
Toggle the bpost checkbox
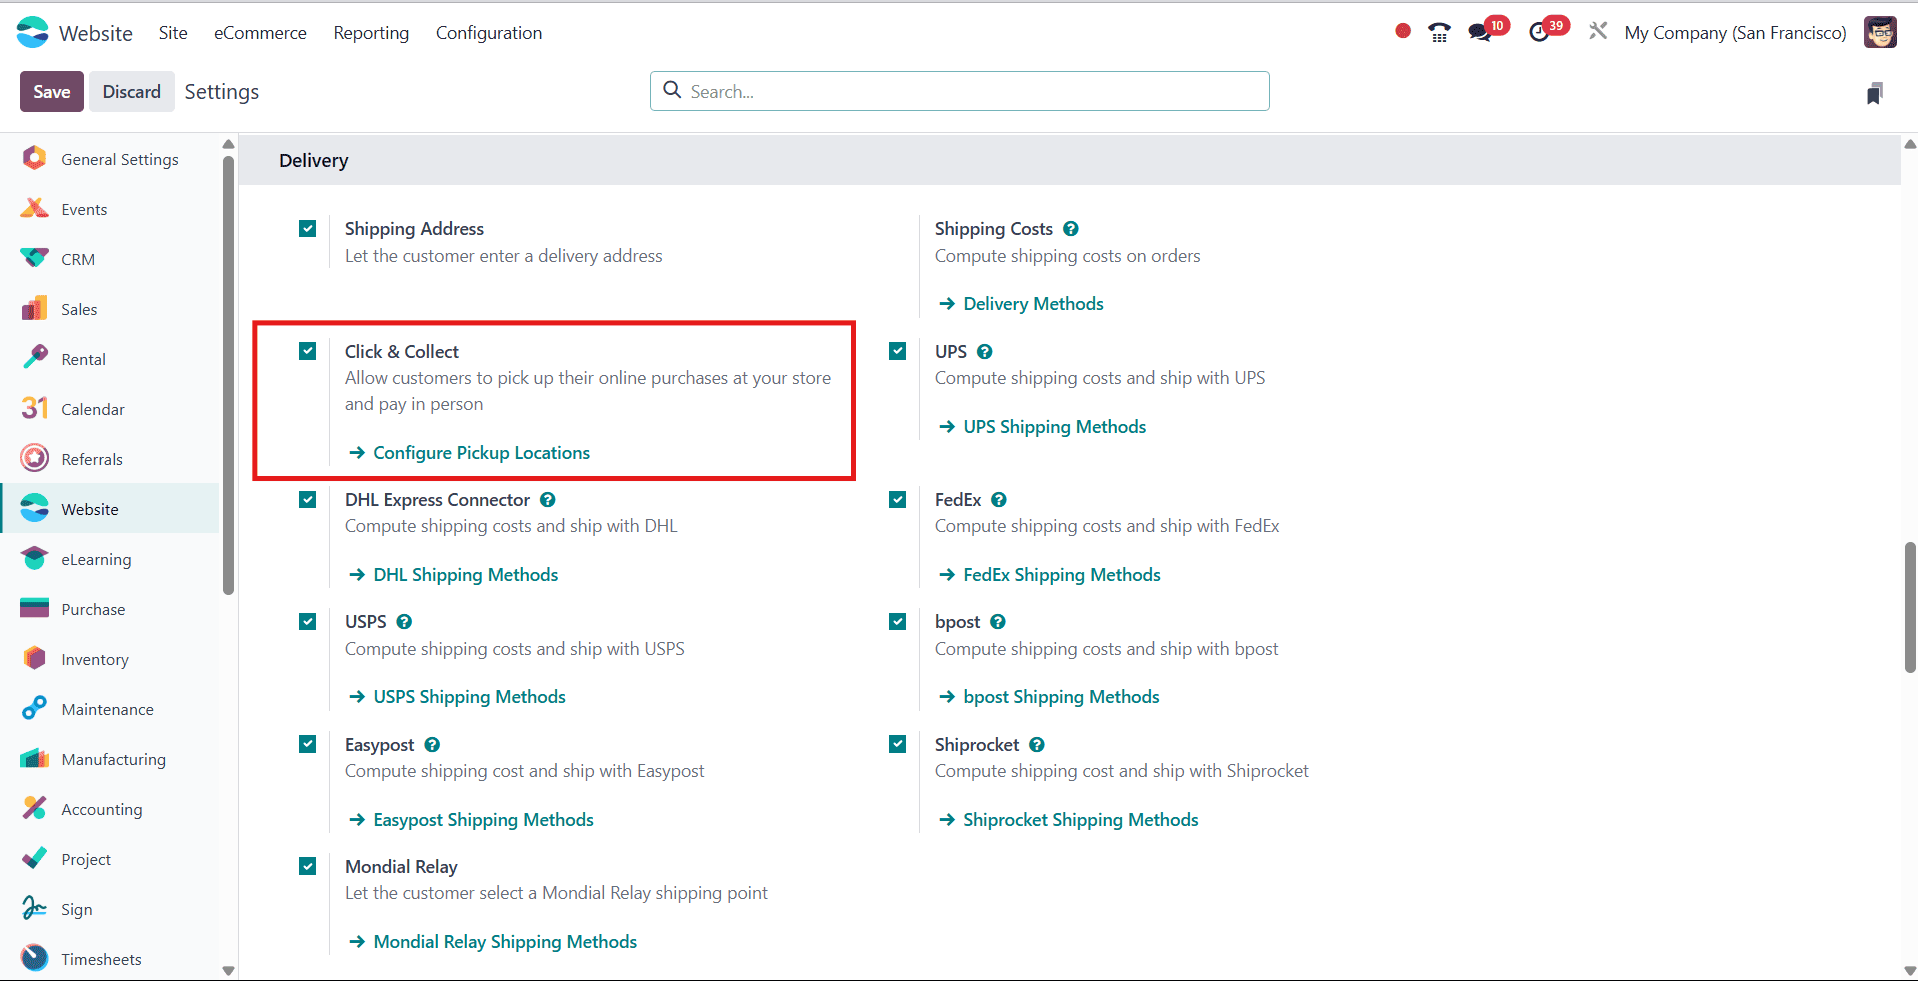(898, 622)
